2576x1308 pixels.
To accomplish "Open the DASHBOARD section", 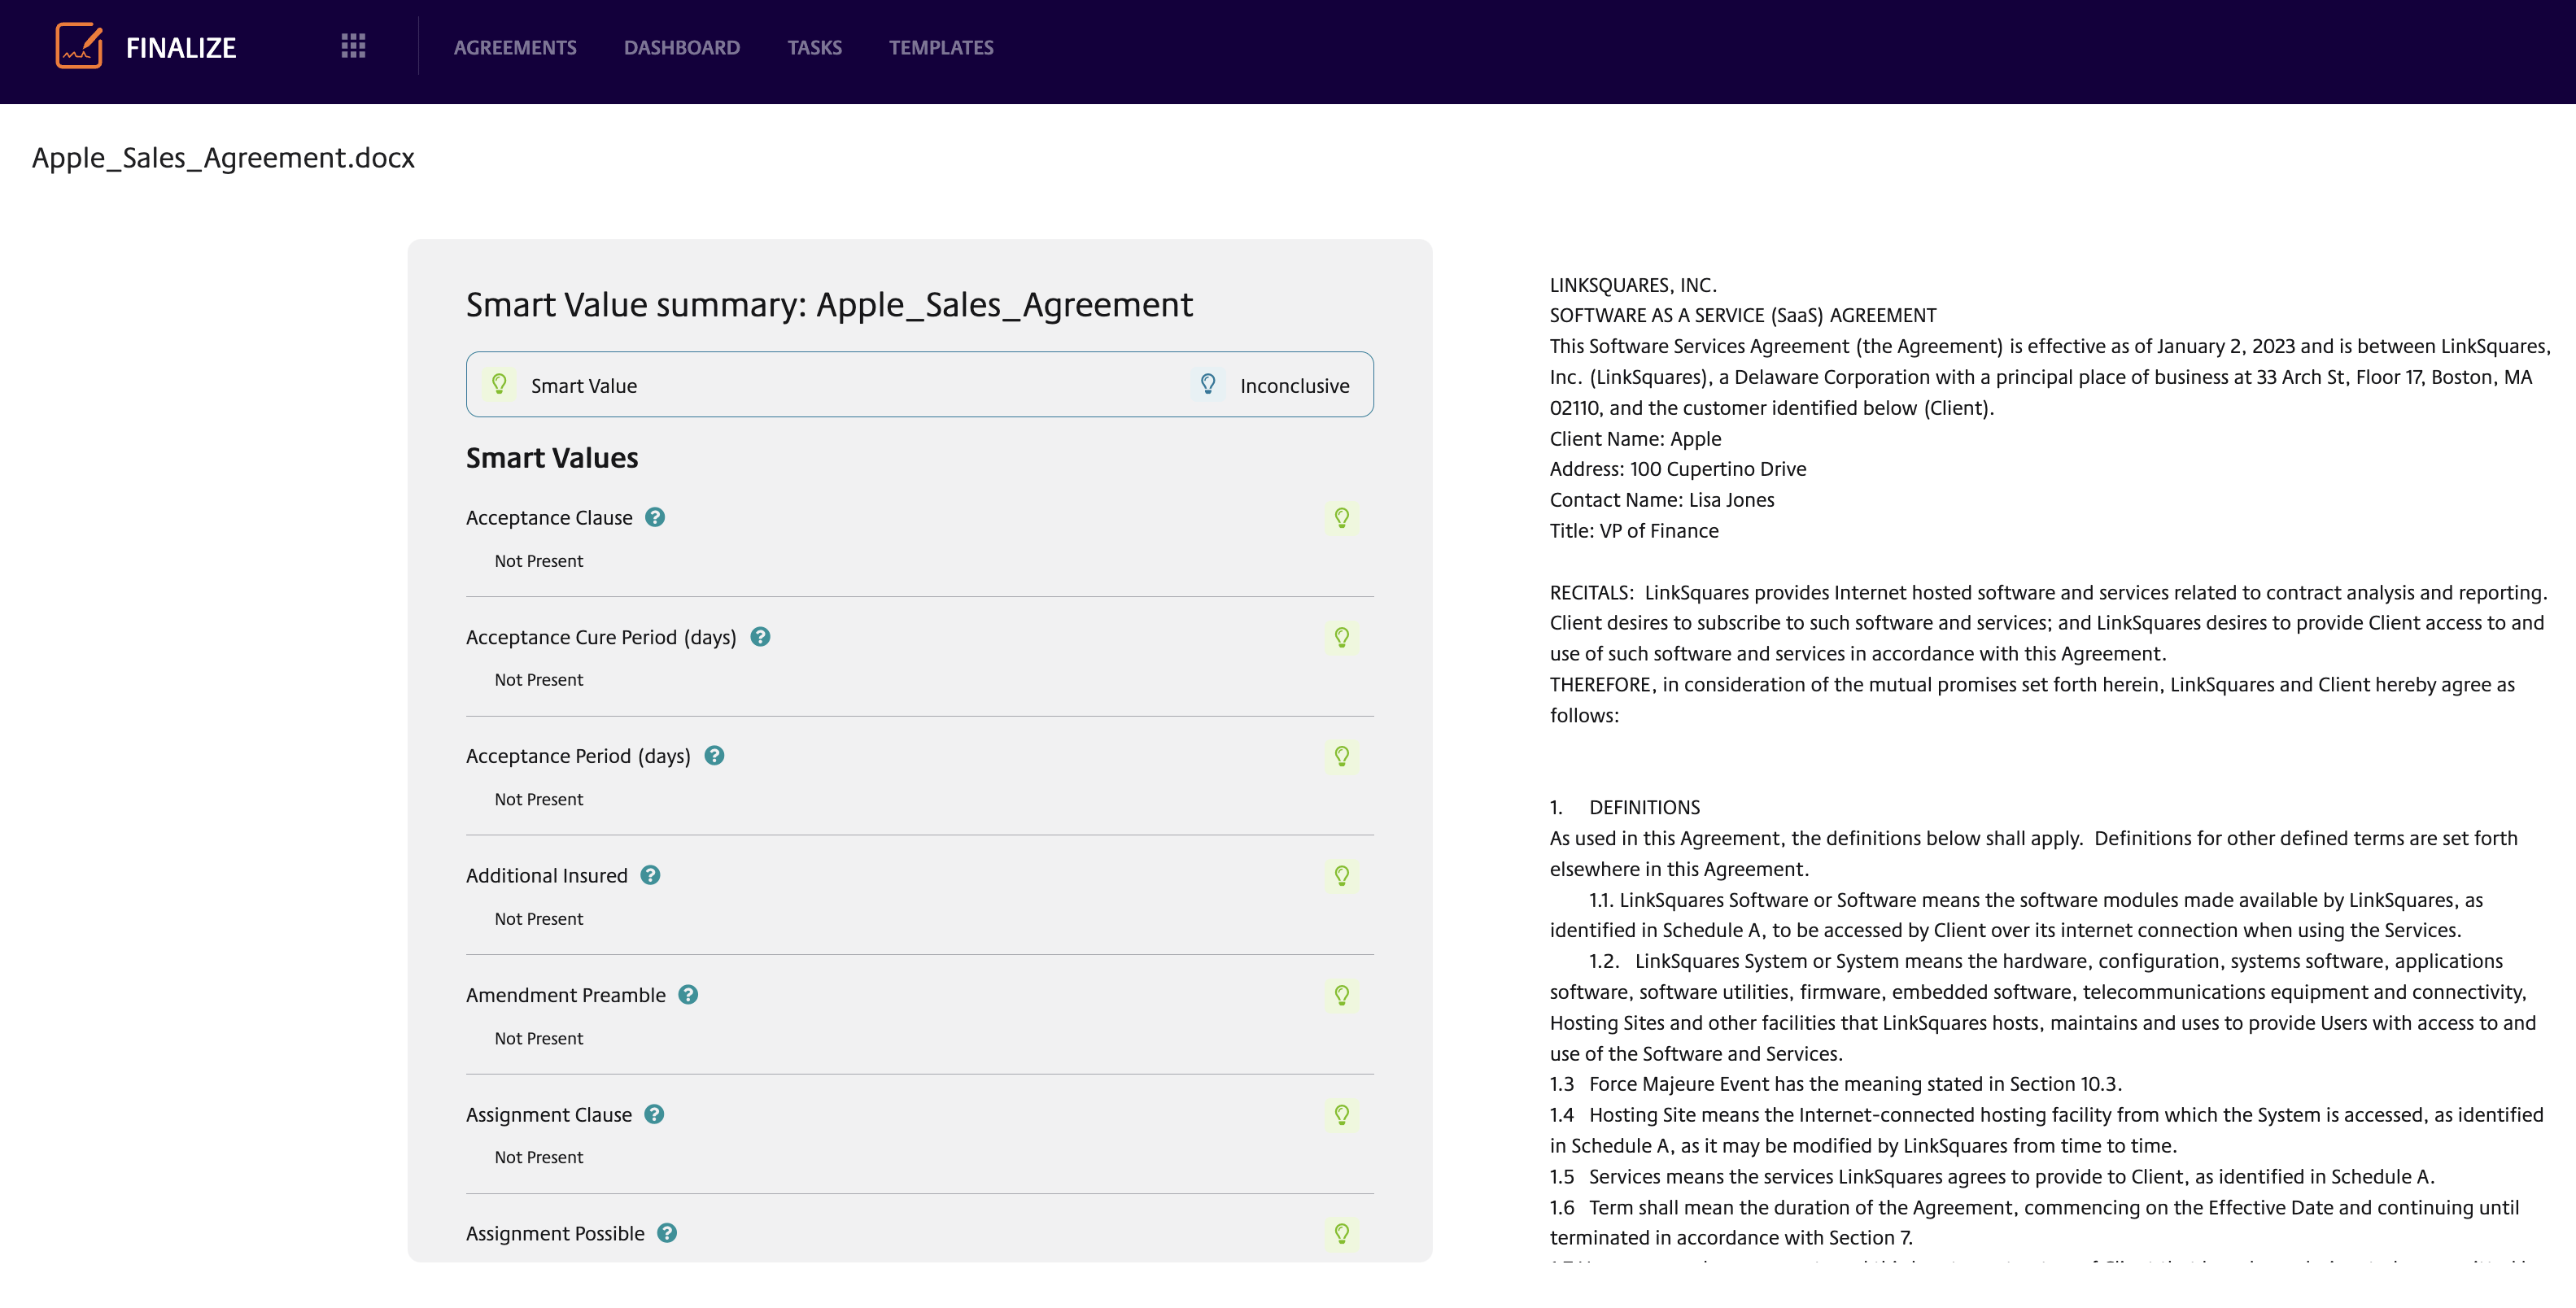I will (681, 47).
